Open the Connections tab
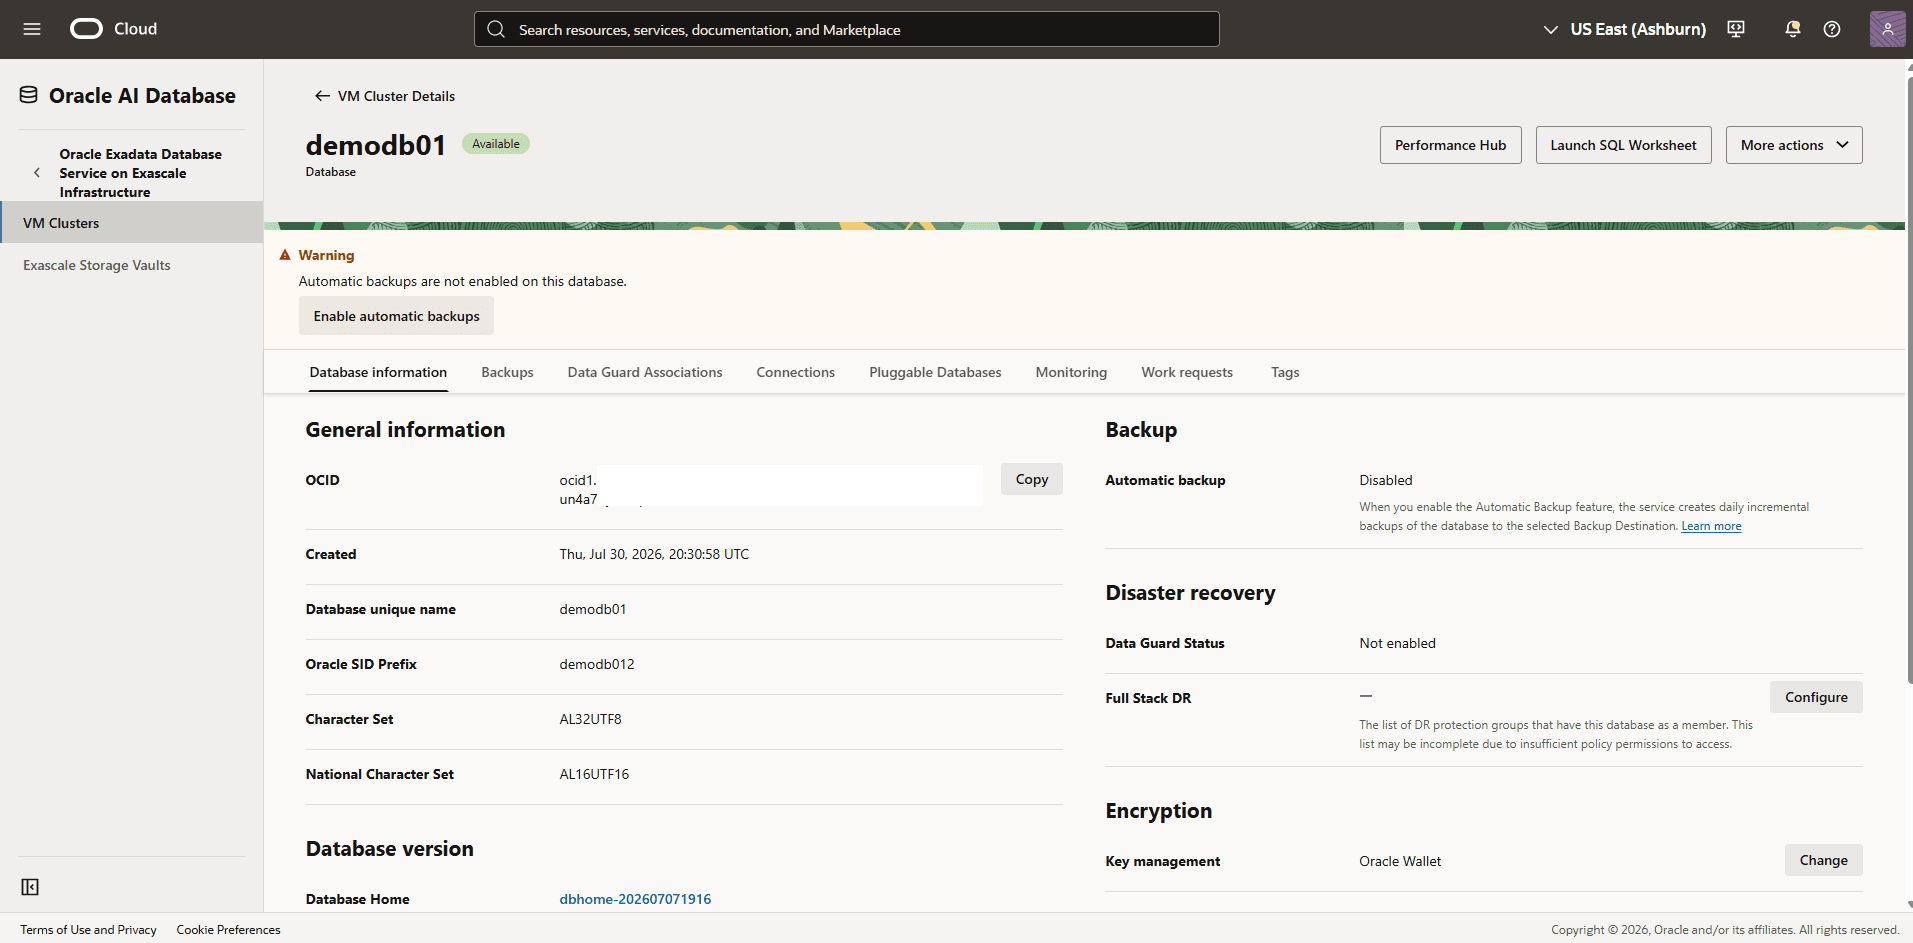1913x943 pixels. pyautogui.click(x=796, y=372)
